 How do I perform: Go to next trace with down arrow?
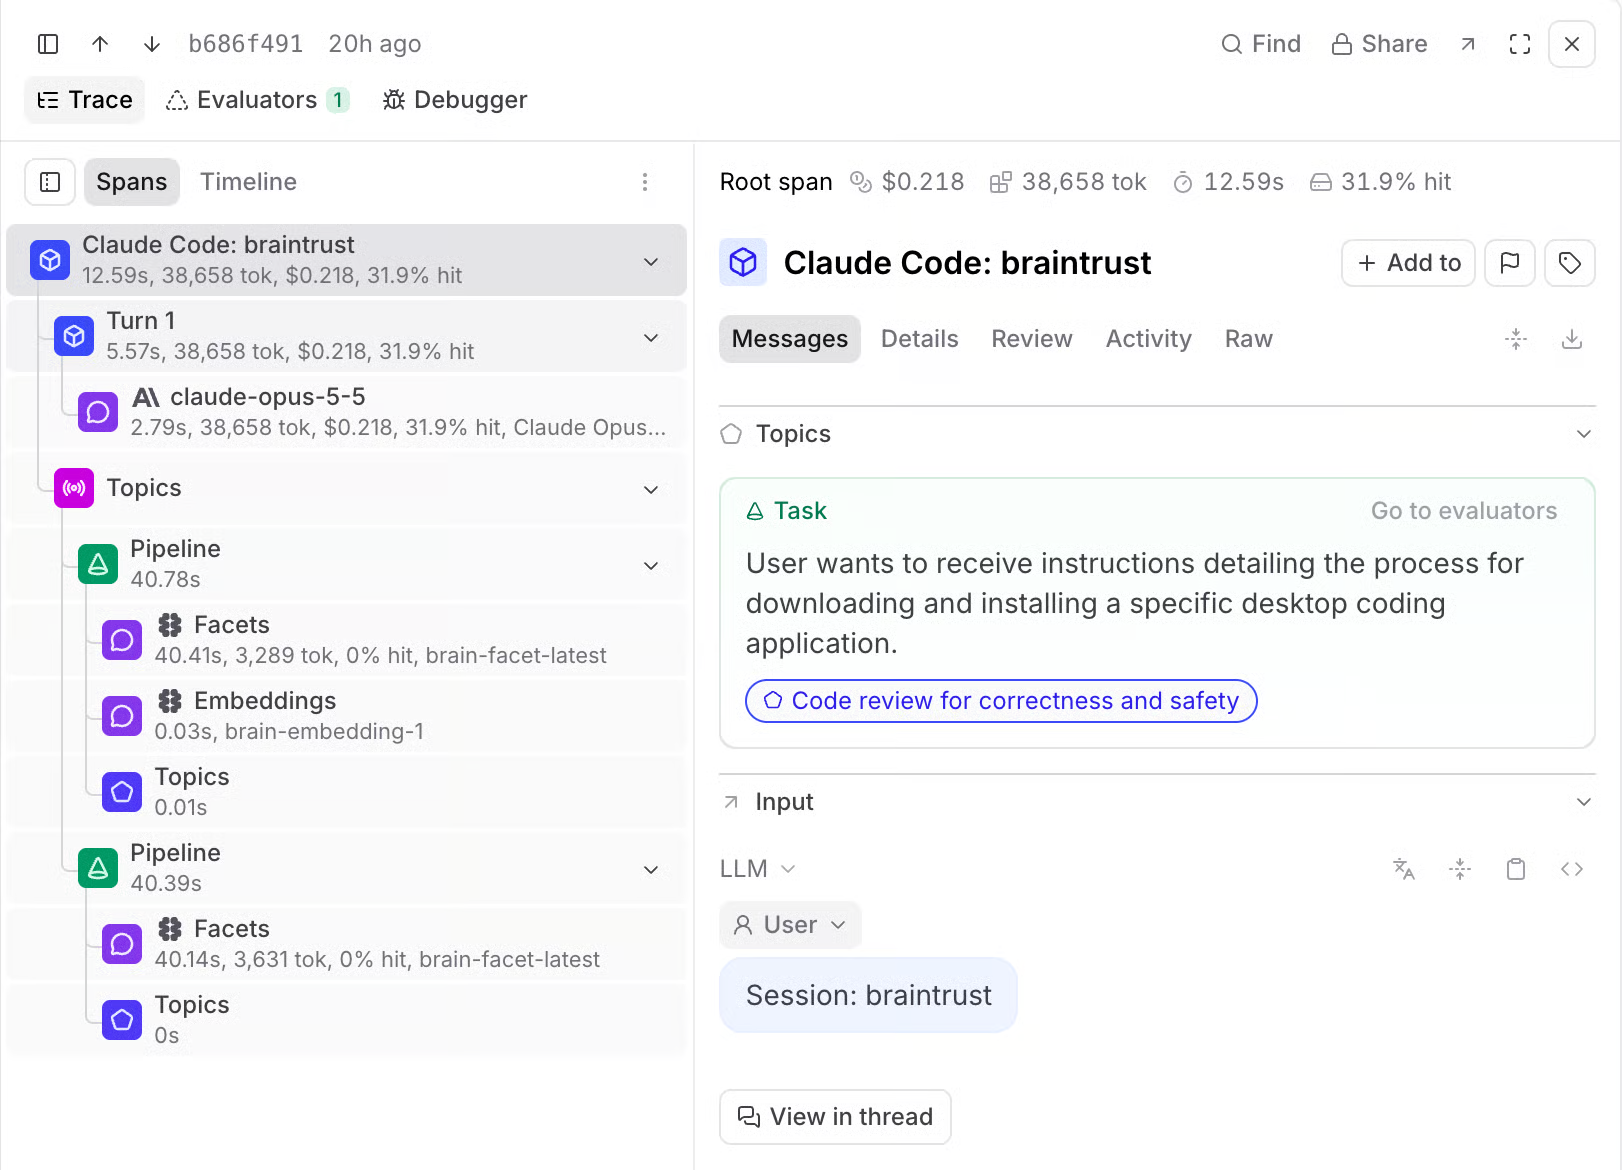[152, 44]
